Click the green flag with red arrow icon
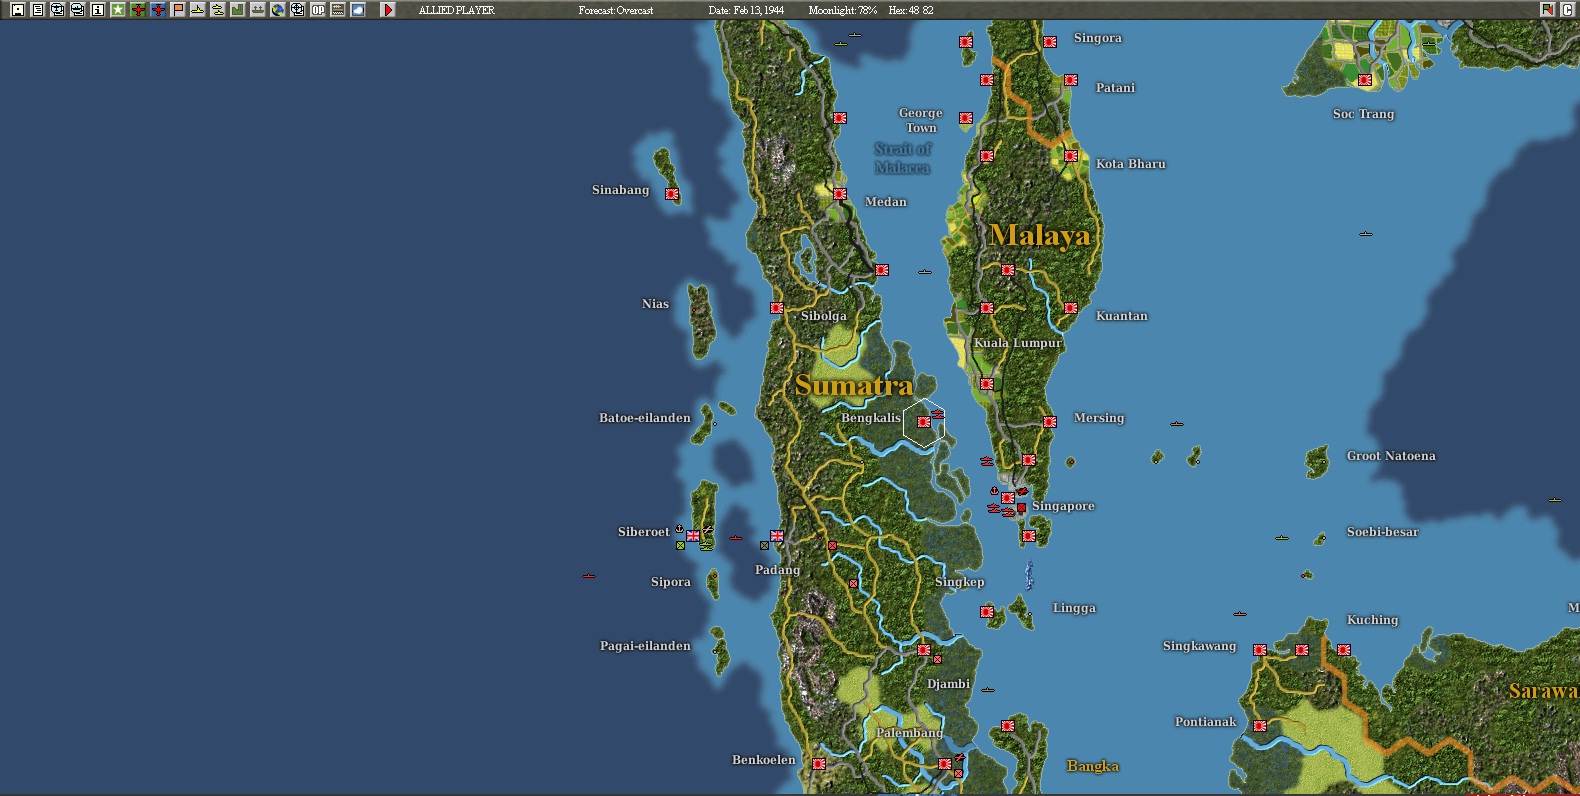 [1548, 10]
